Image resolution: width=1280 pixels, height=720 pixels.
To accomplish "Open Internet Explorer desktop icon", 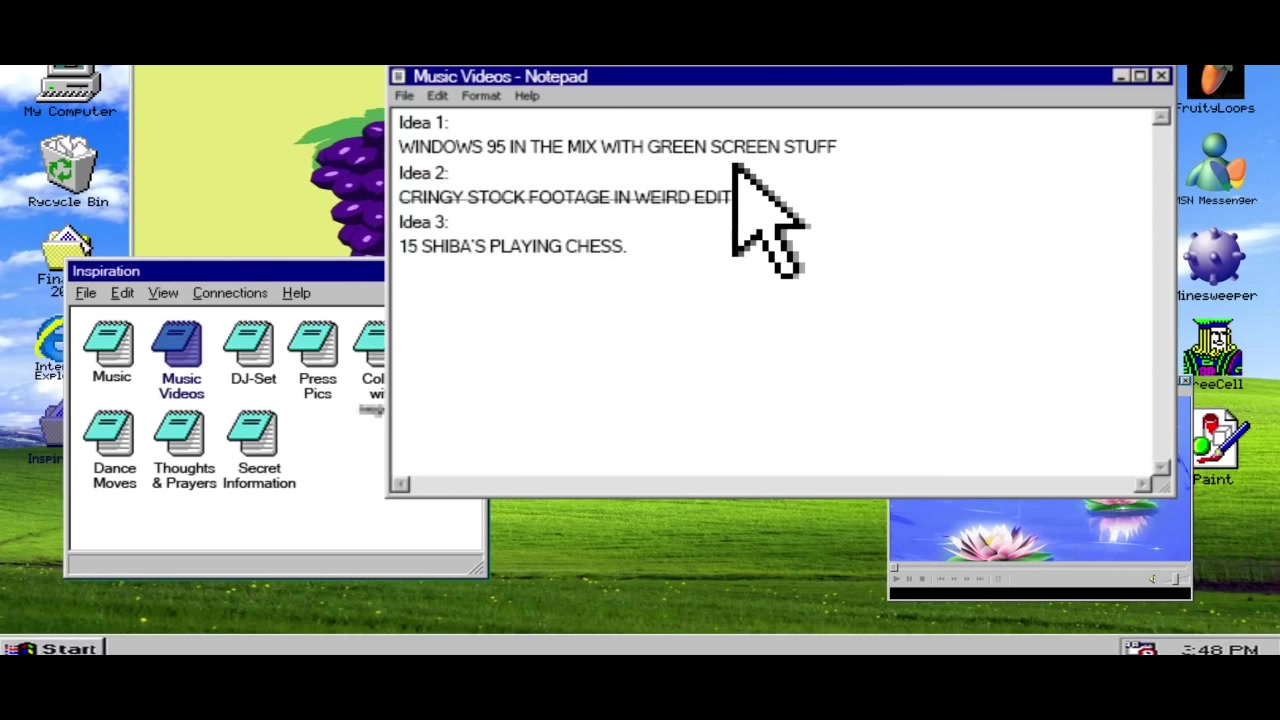I will [49, 350].
